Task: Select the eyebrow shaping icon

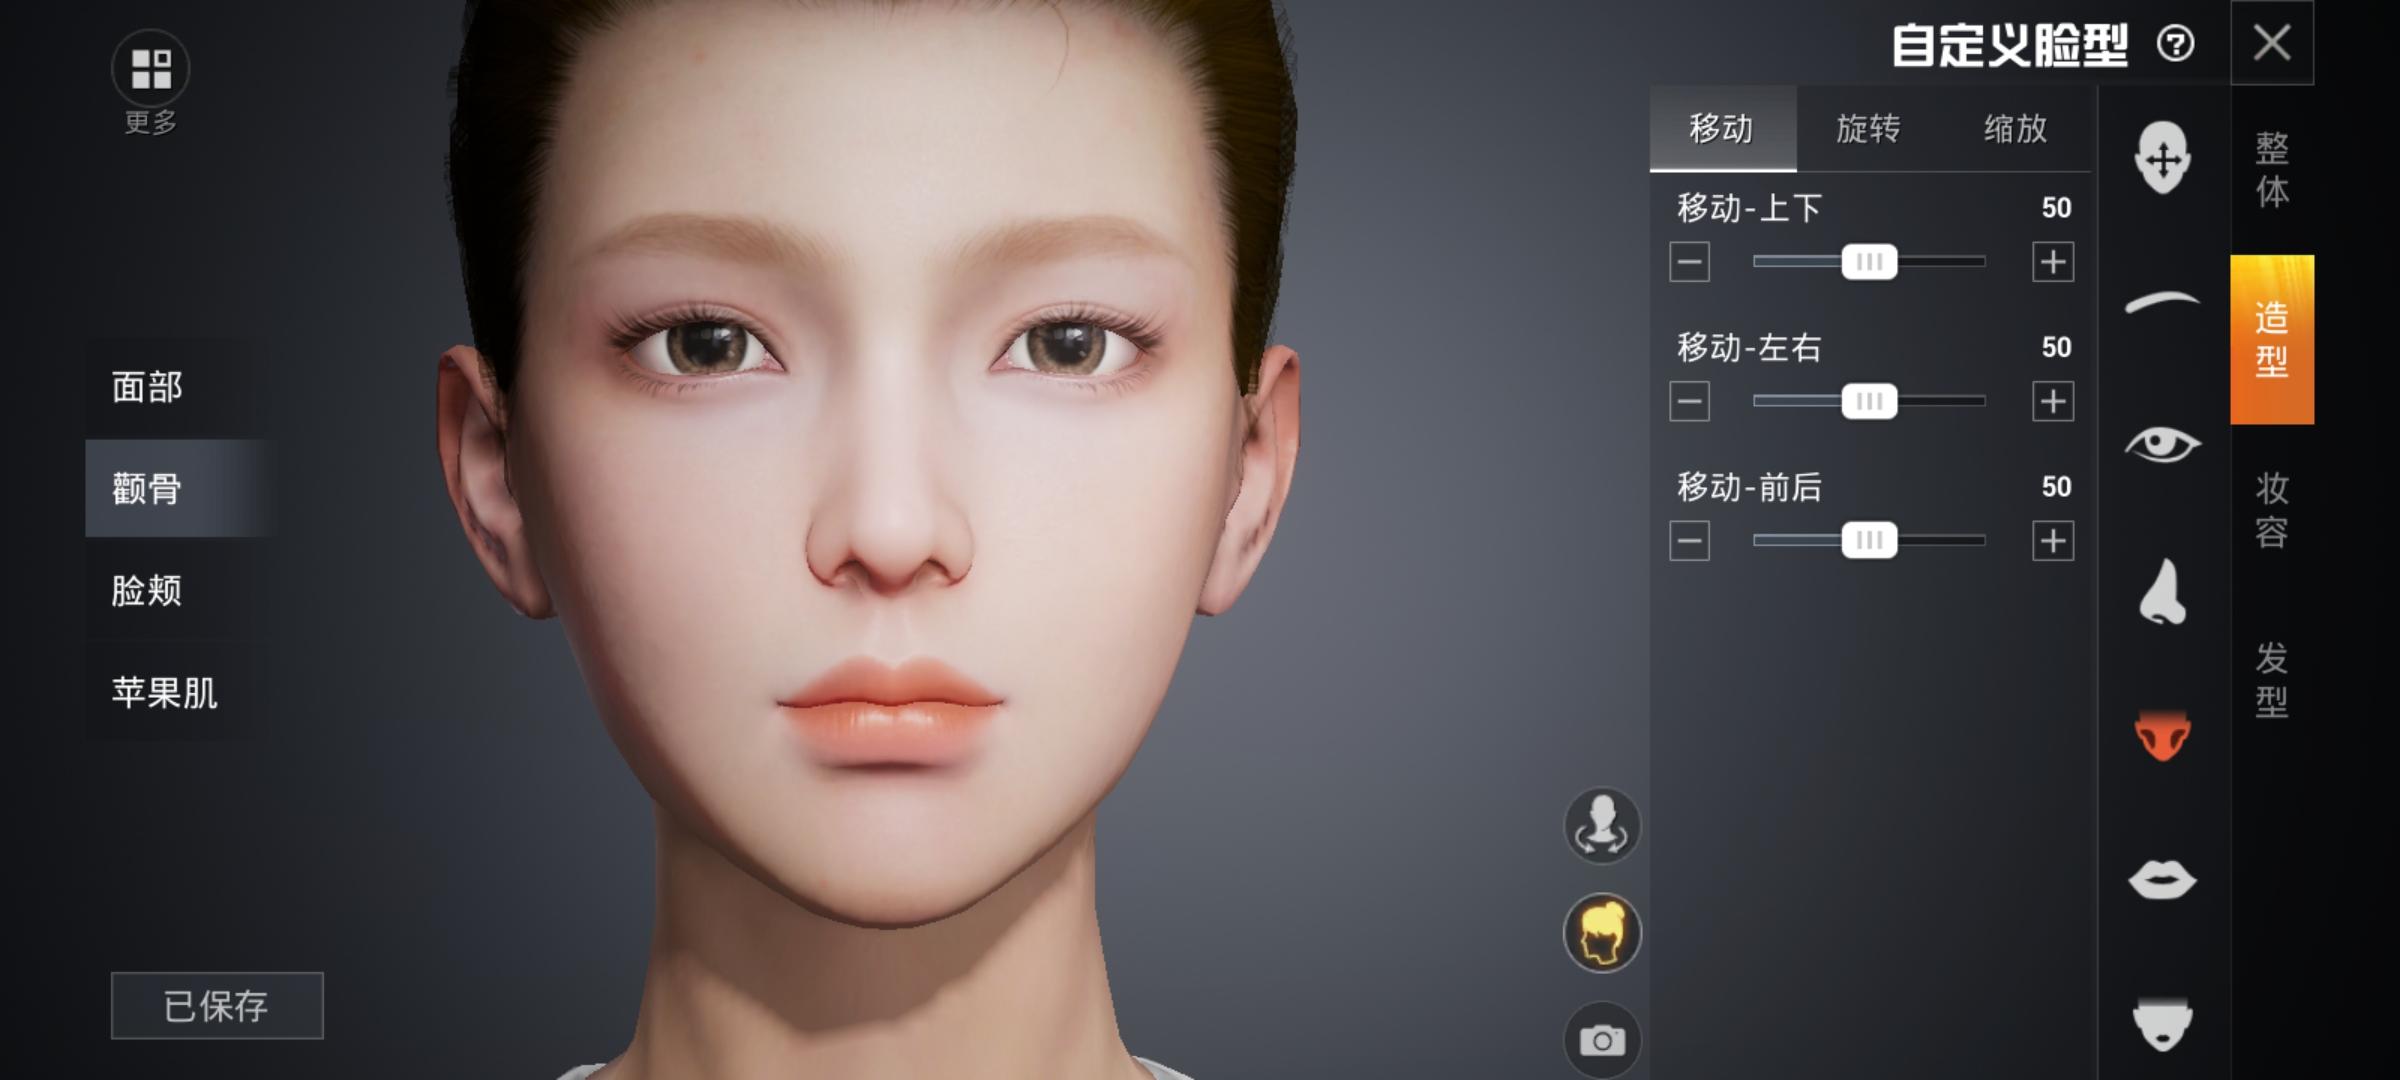Action: click(x=2162, y=301)
